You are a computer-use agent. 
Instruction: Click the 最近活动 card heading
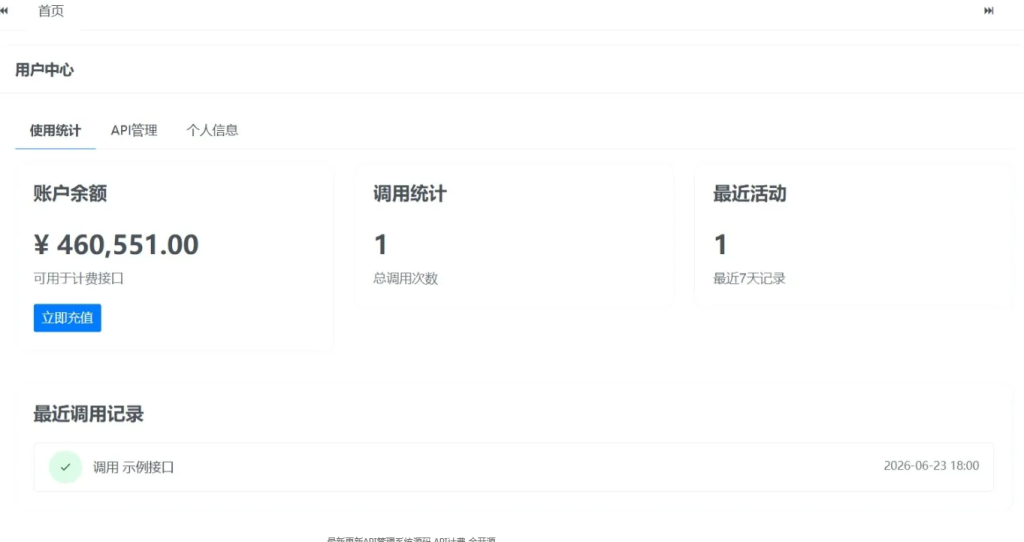click(x=749, y=194)
